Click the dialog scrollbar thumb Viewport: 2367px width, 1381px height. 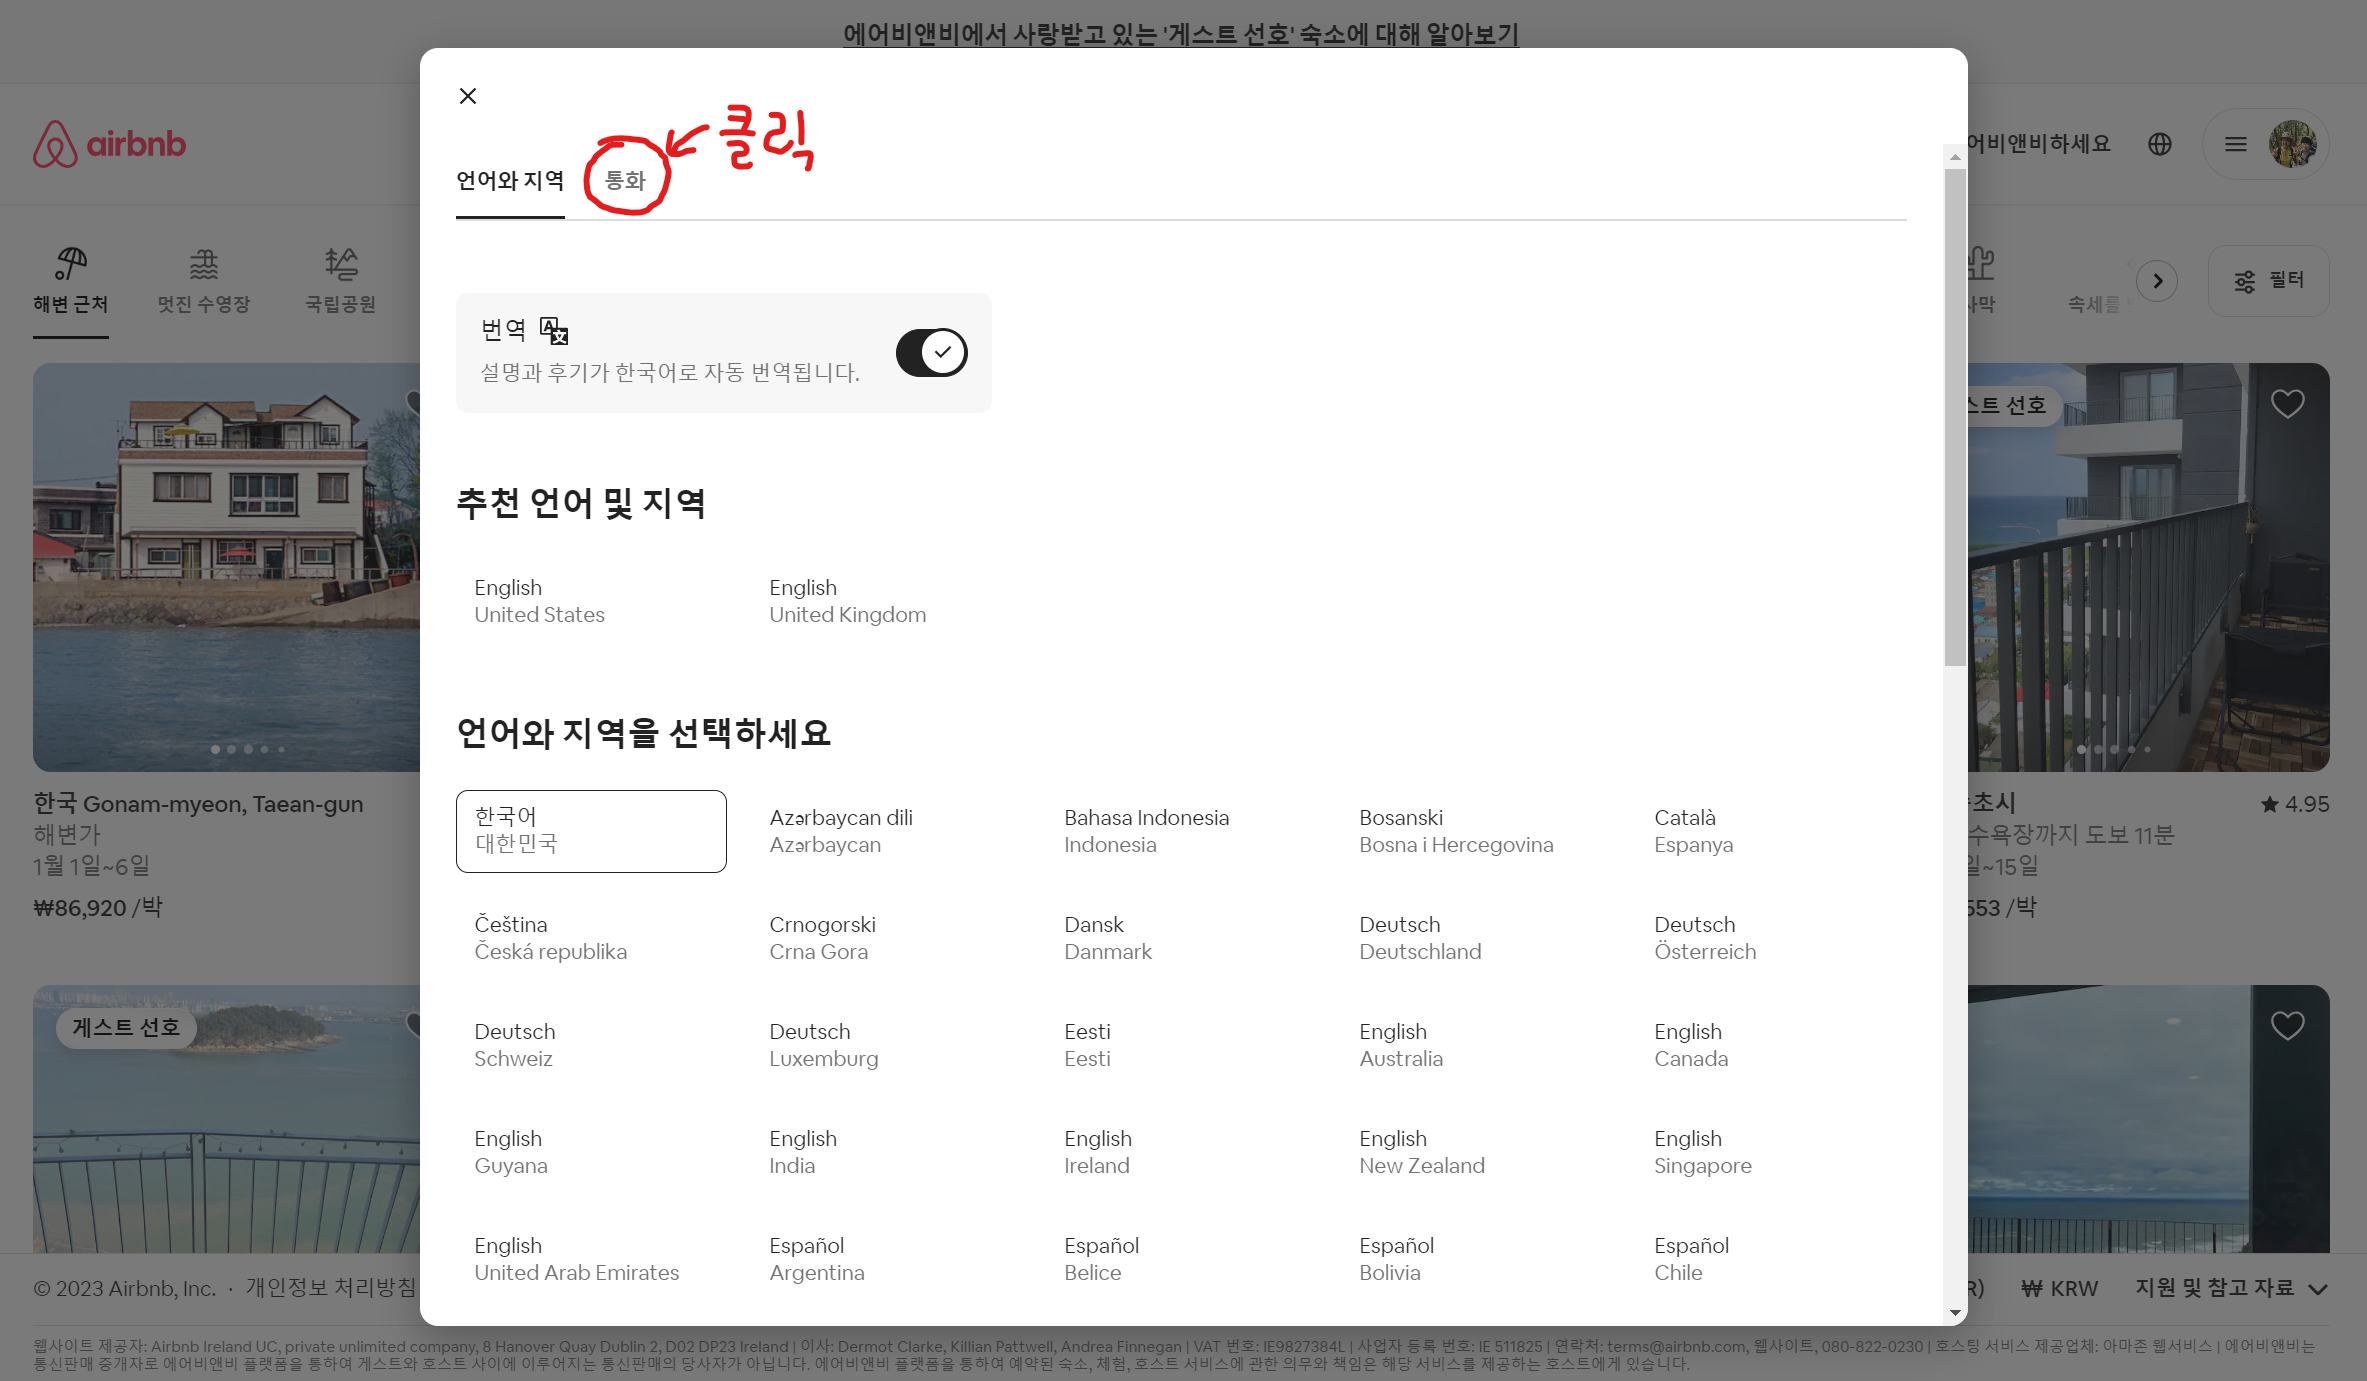1955,417
